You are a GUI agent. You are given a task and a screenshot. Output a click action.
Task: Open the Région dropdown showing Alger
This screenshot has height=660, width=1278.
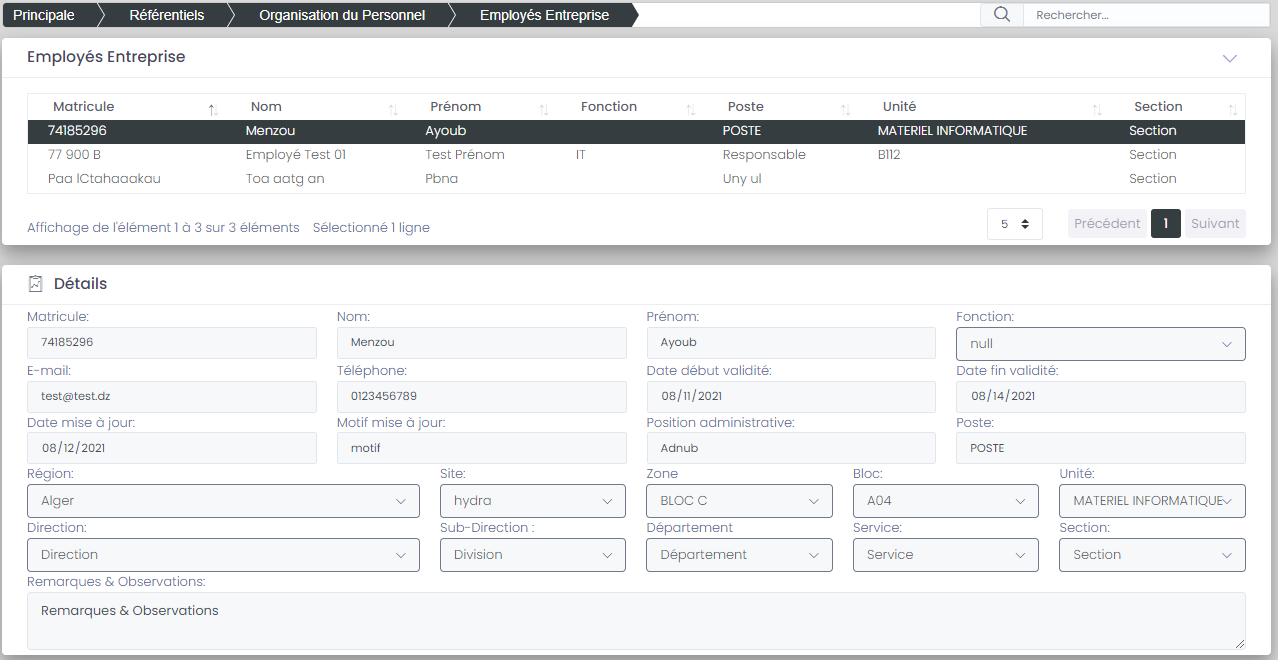[223, 501]
